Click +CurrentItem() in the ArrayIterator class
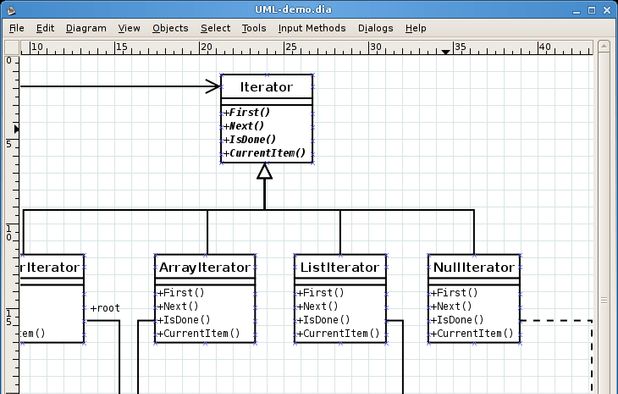 [x=199, y=333]
